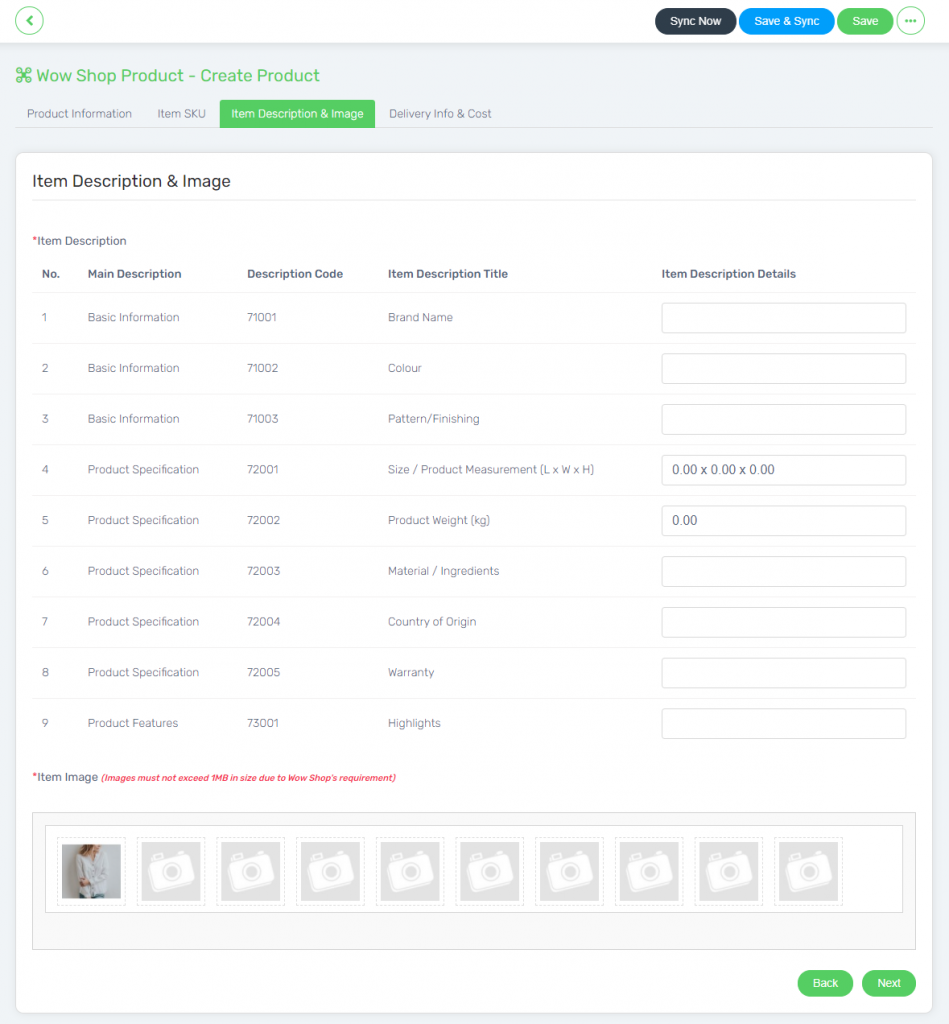Open the three-dot options menu at top right

[910, 20]
